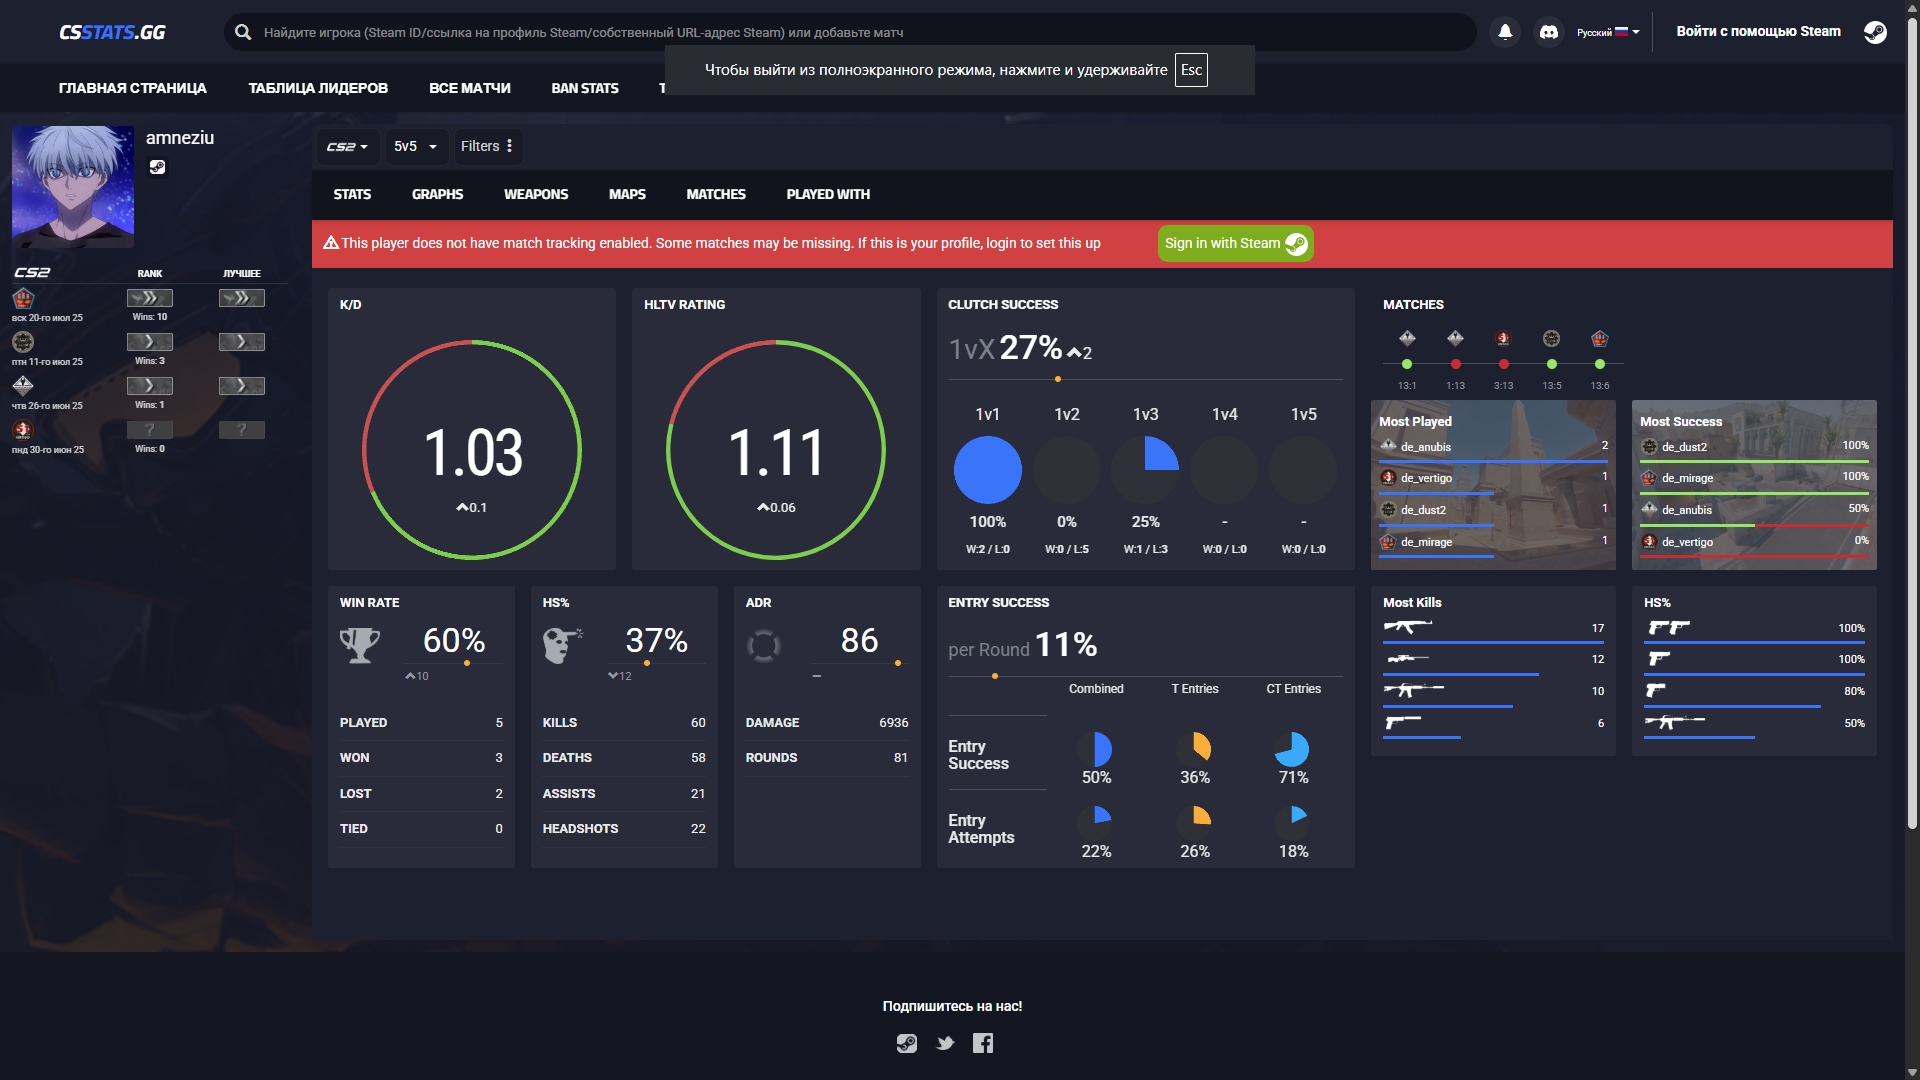Click the 13:6 match map icon
This screenshot has height=1080, width=1920.
(x=1599, y=338)
